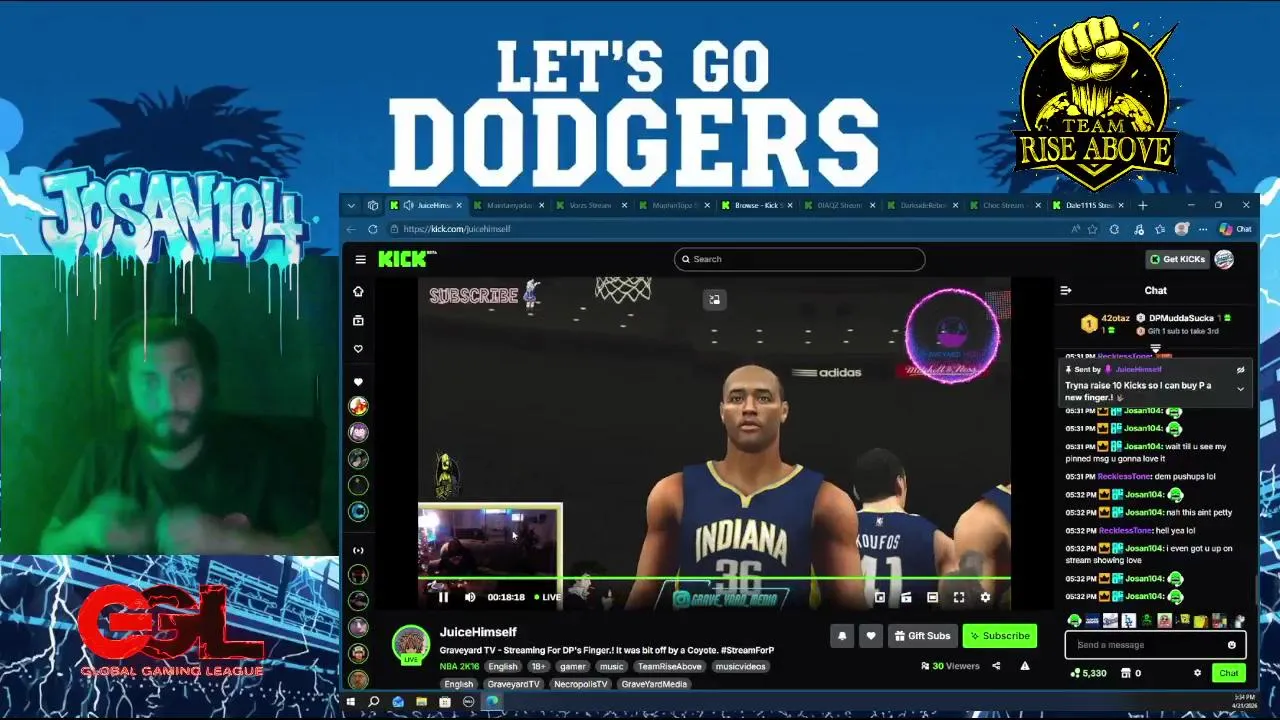Open chat settings gear icon

click(1197, 673)
